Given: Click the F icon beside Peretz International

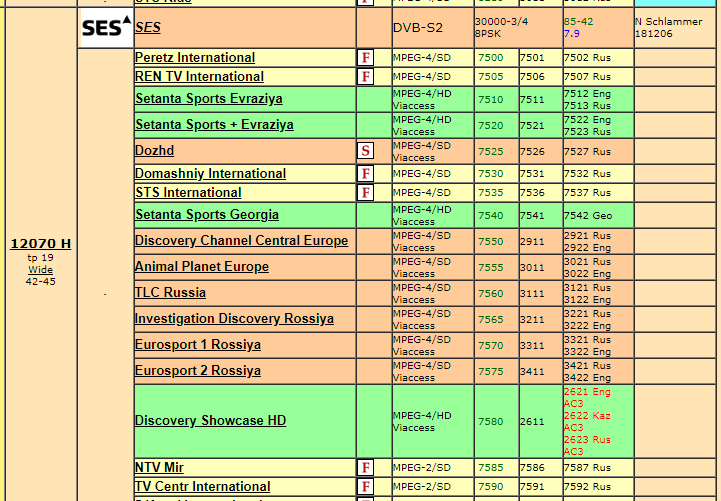Looking at the screenshot, I should click(x=366, y=58).
